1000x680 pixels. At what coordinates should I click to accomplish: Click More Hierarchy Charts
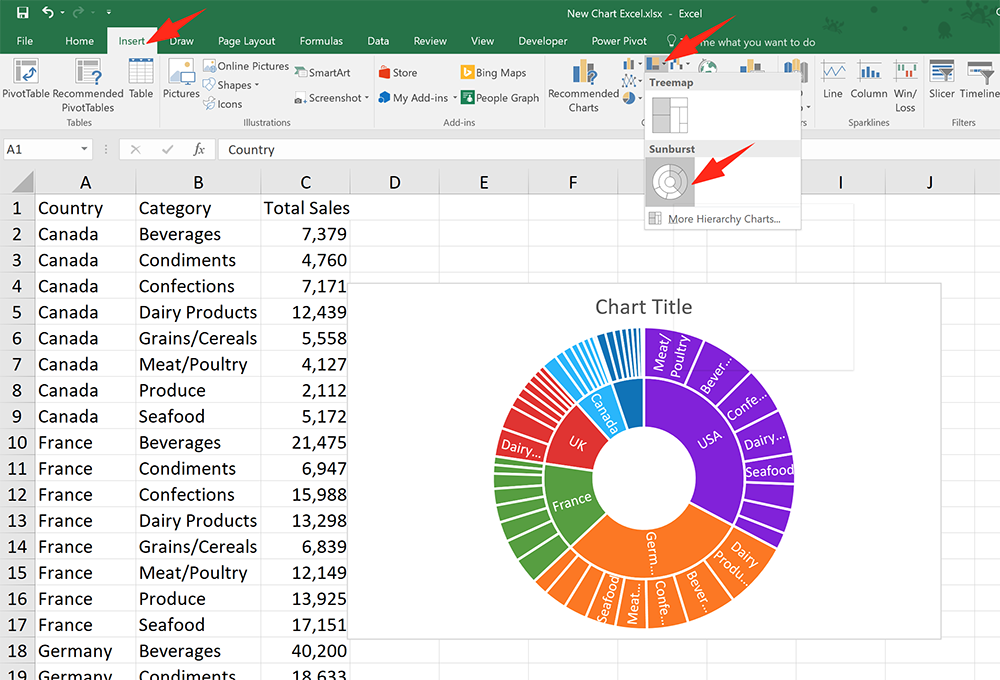click(x=722, y=218)
